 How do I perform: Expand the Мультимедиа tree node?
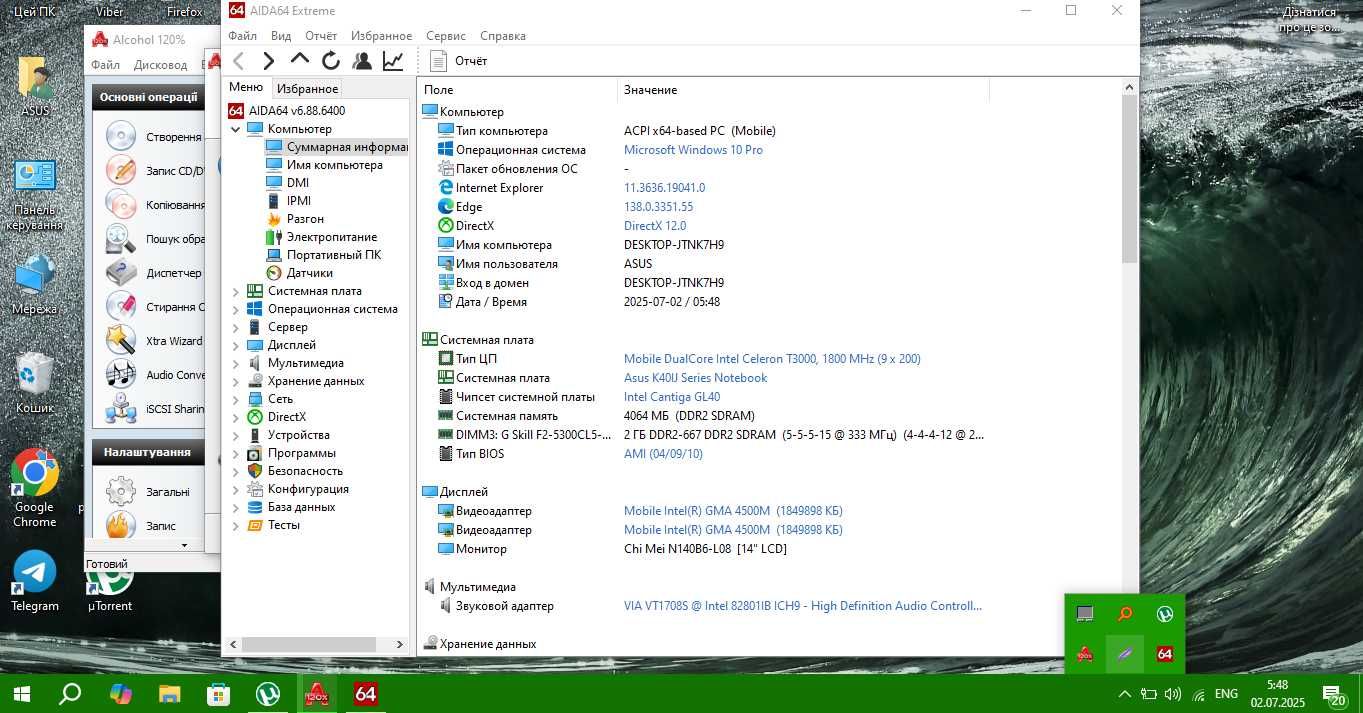[236, 363]
